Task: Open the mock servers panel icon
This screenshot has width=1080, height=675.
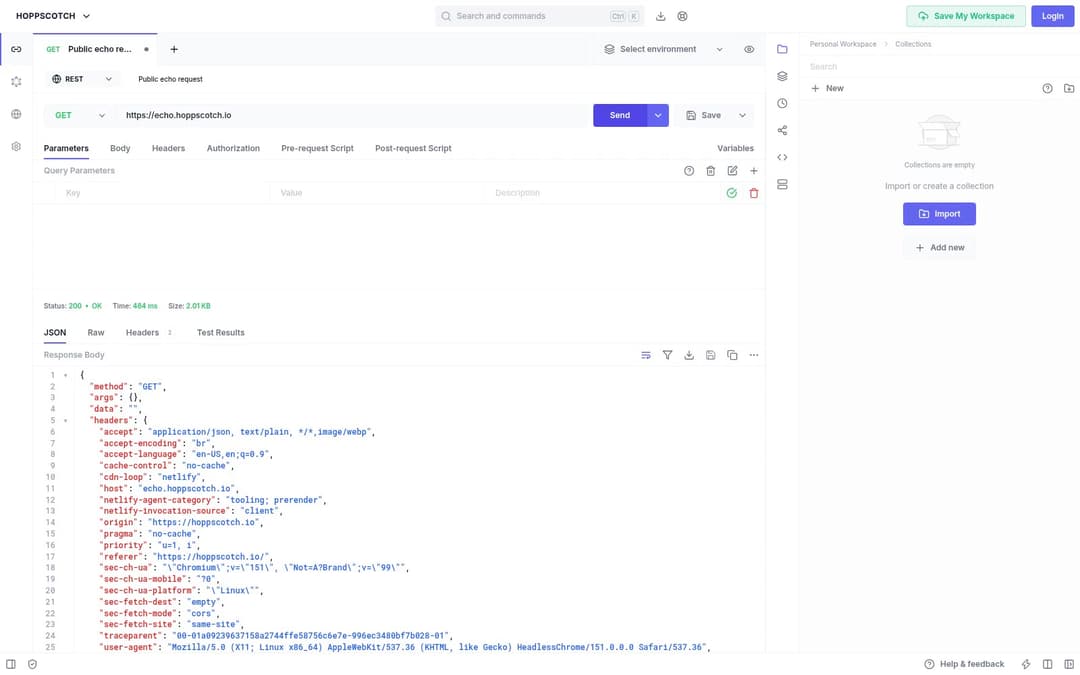Action: click(x=782, y=185)
